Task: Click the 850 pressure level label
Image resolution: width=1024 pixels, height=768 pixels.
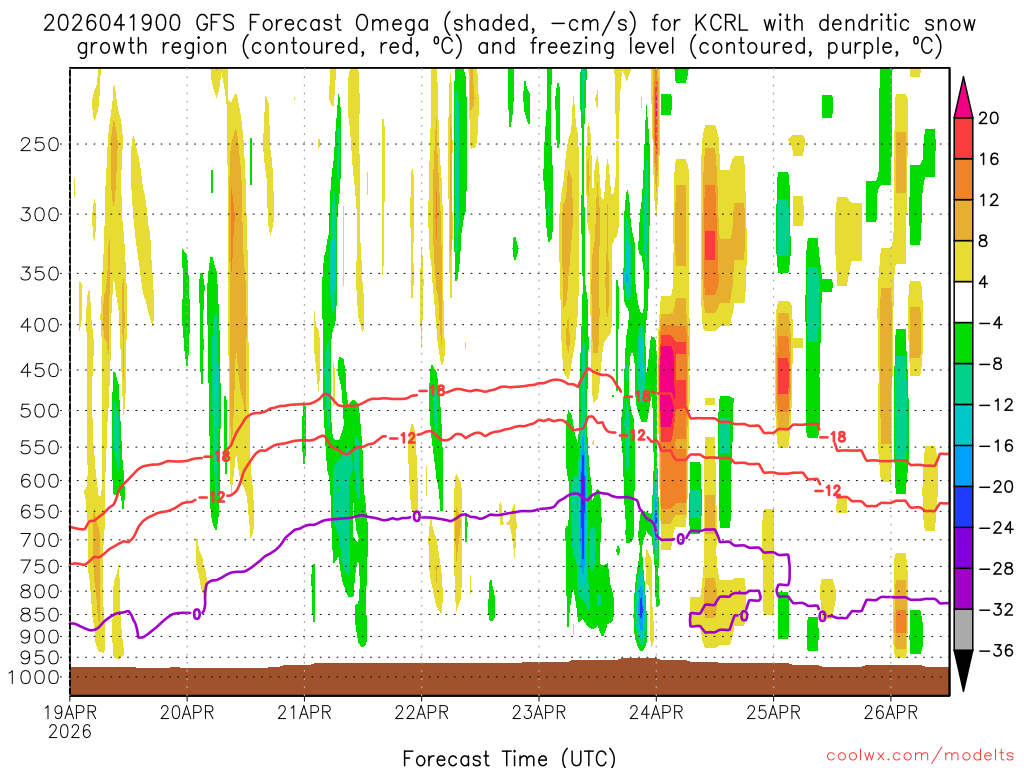Action: [x=40, y=615]
